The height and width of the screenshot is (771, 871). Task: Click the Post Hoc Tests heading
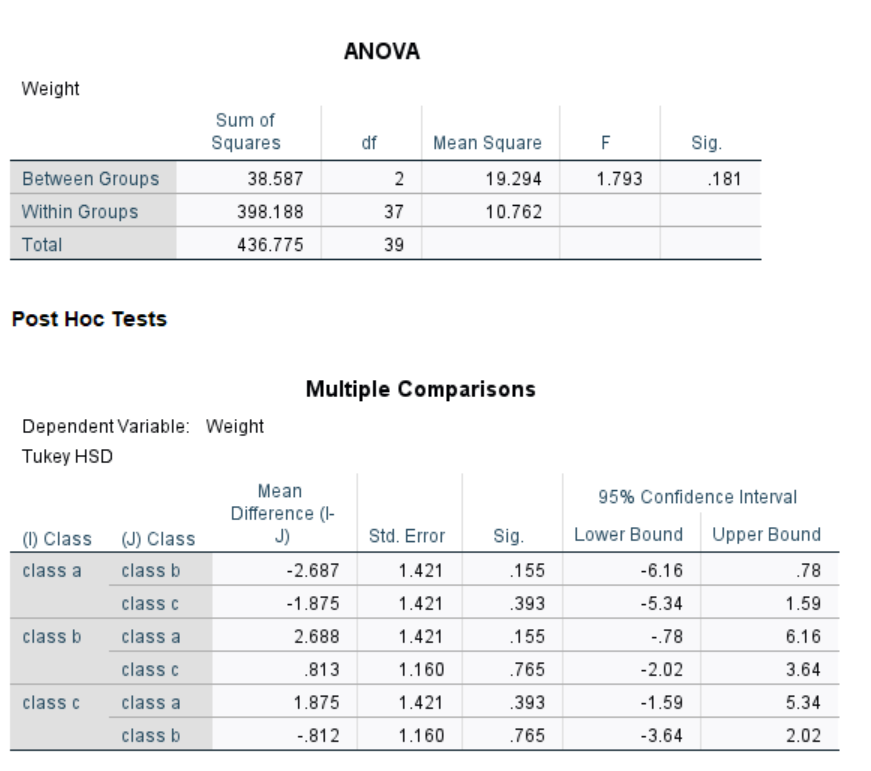[89, 320]
